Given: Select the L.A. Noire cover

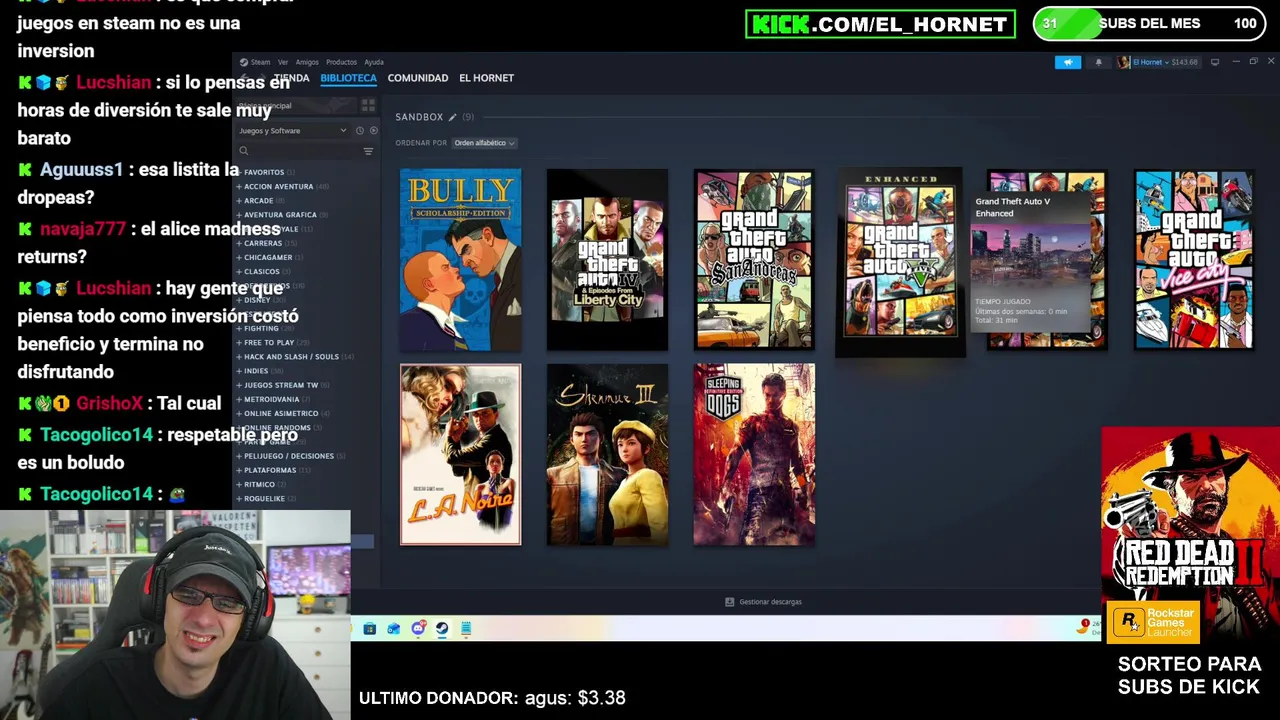Looking at the screenshot, I should pyautogui.click(x=460, y=454).
